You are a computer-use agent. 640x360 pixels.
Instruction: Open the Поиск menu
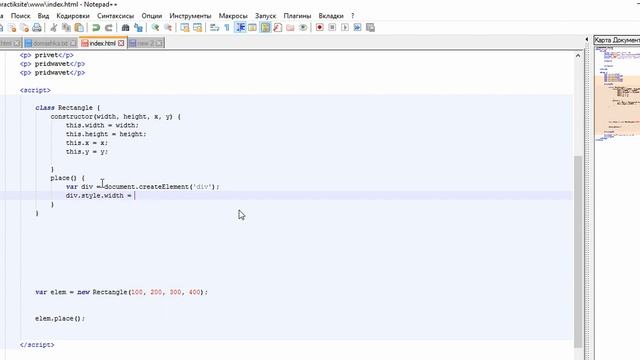[x=20, y=16]
